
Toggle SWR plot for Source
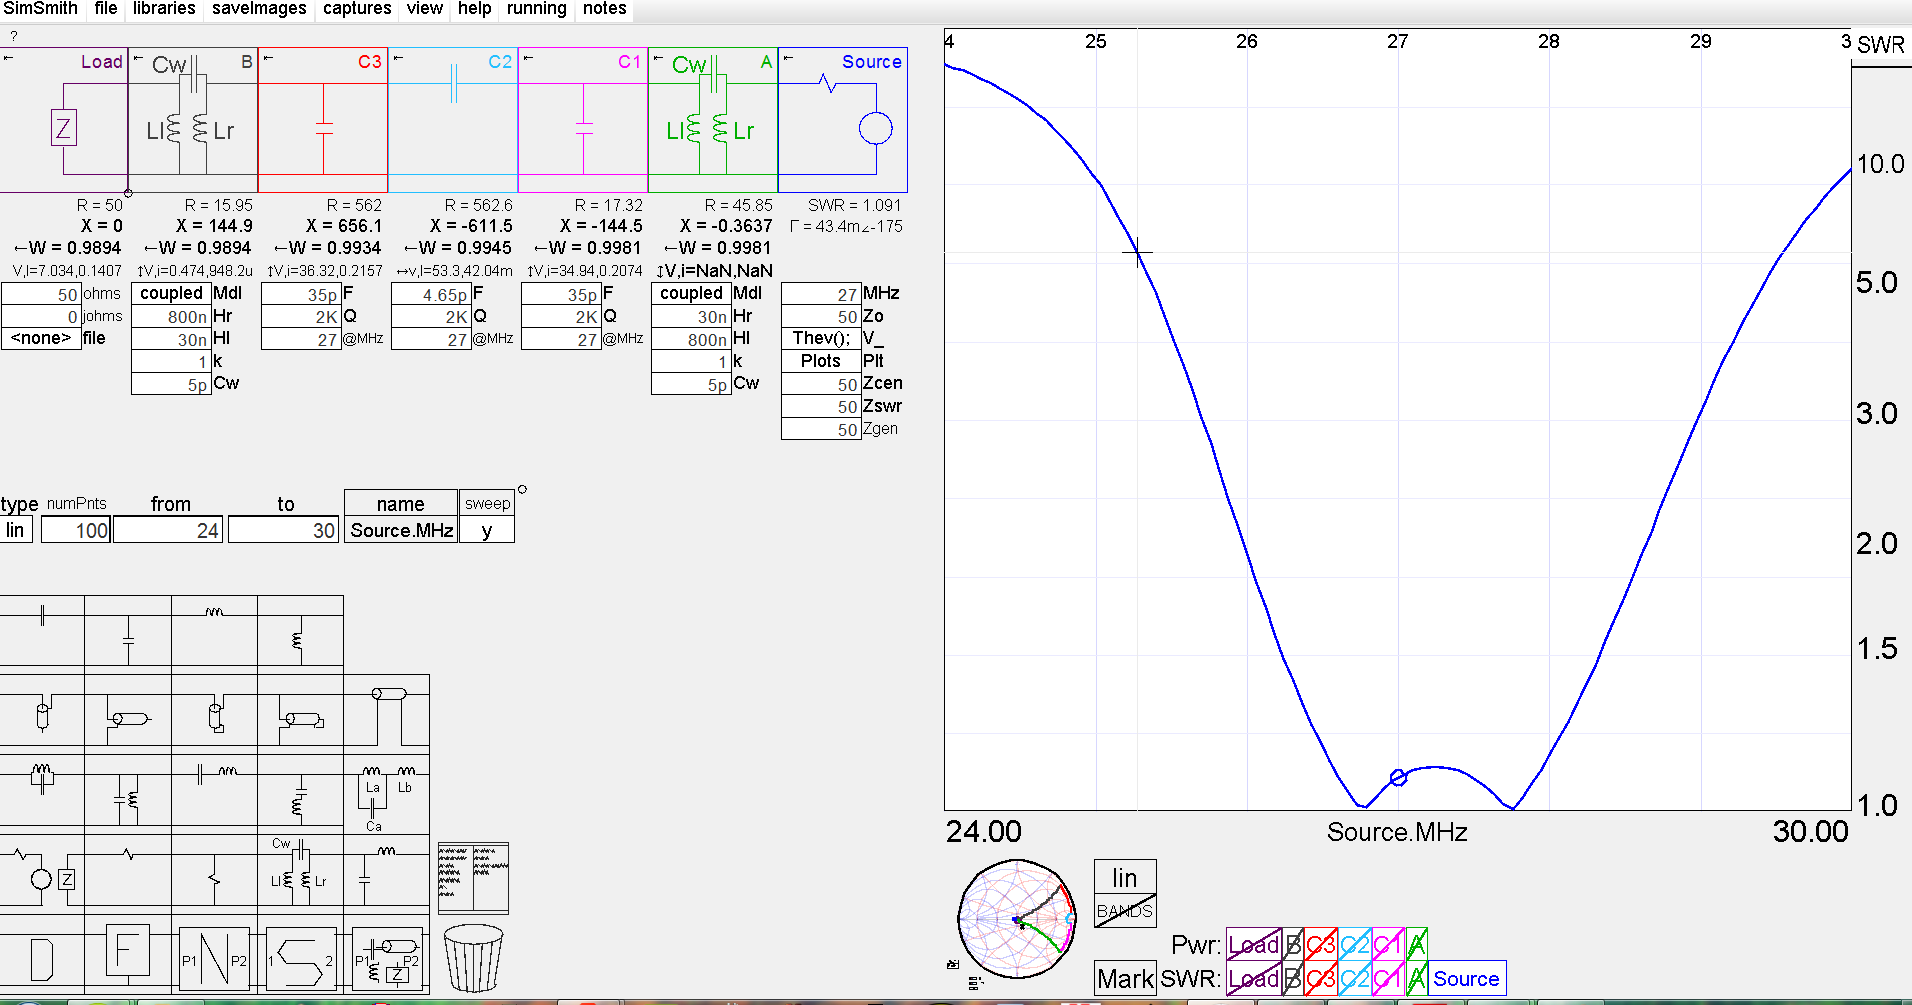1466,979
